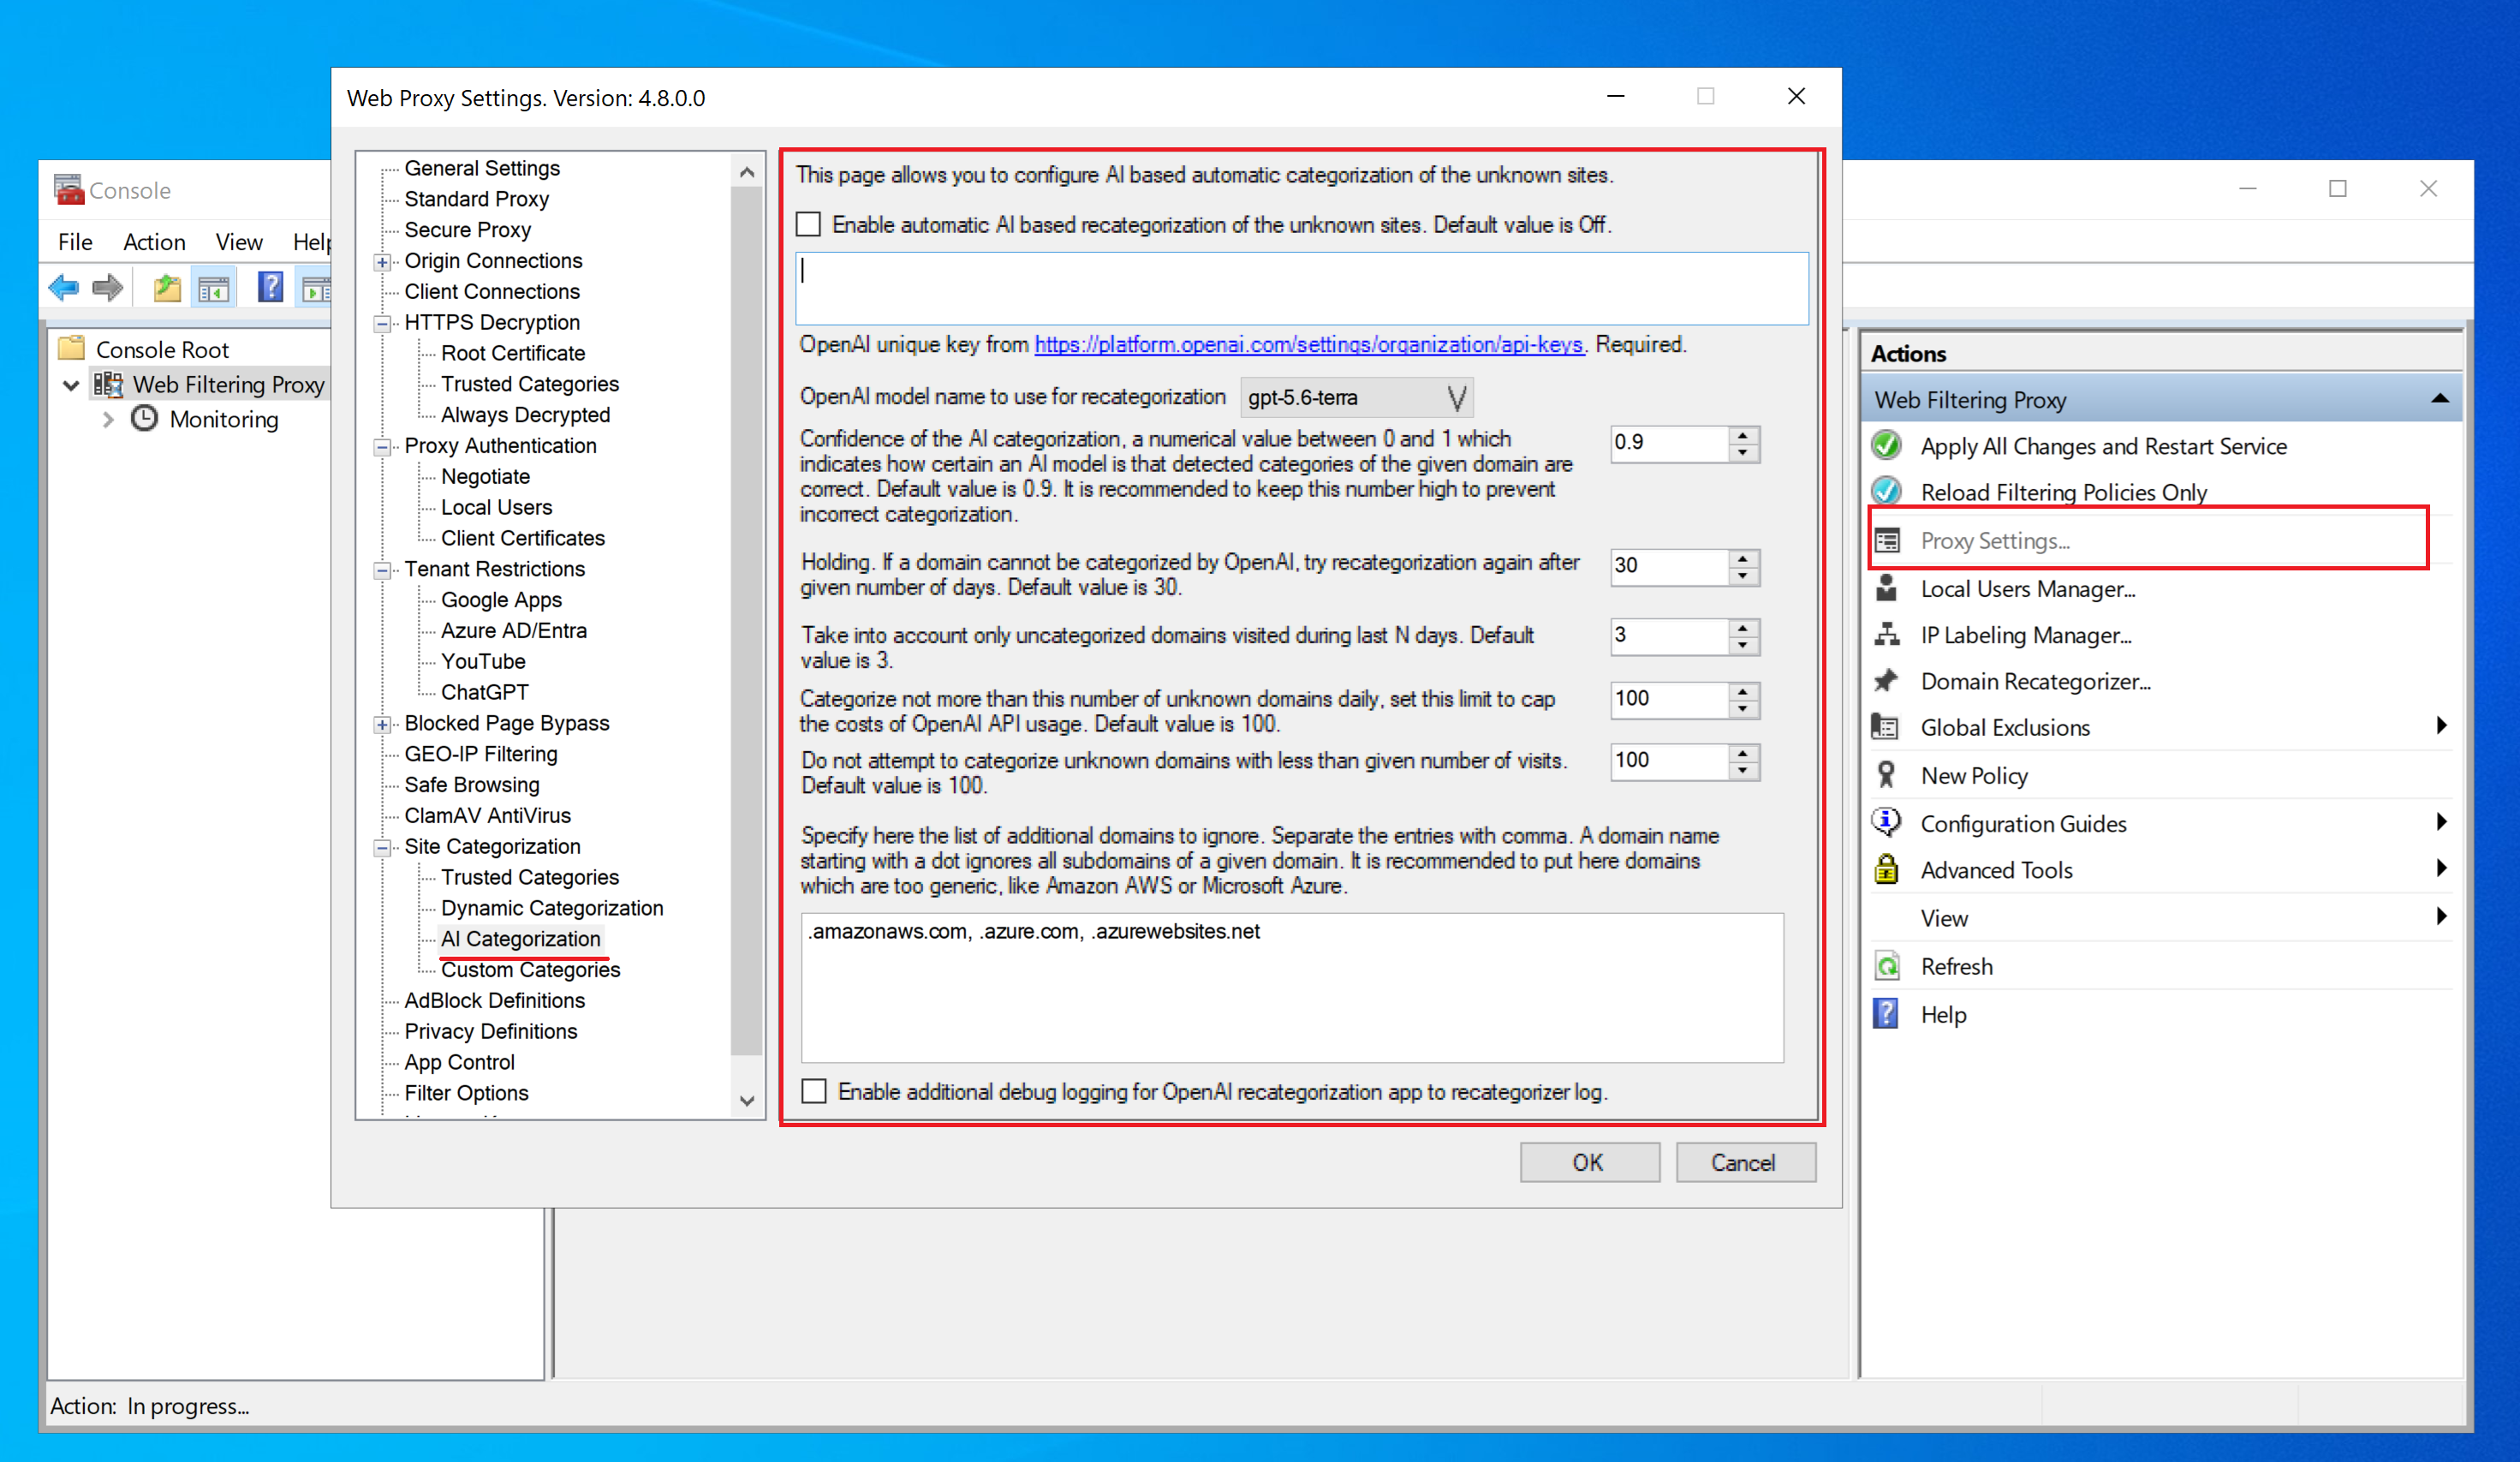Click the blue Help toolbar icon
The width and height of the screenshot is (2520, 1462).
coord(269,288)
